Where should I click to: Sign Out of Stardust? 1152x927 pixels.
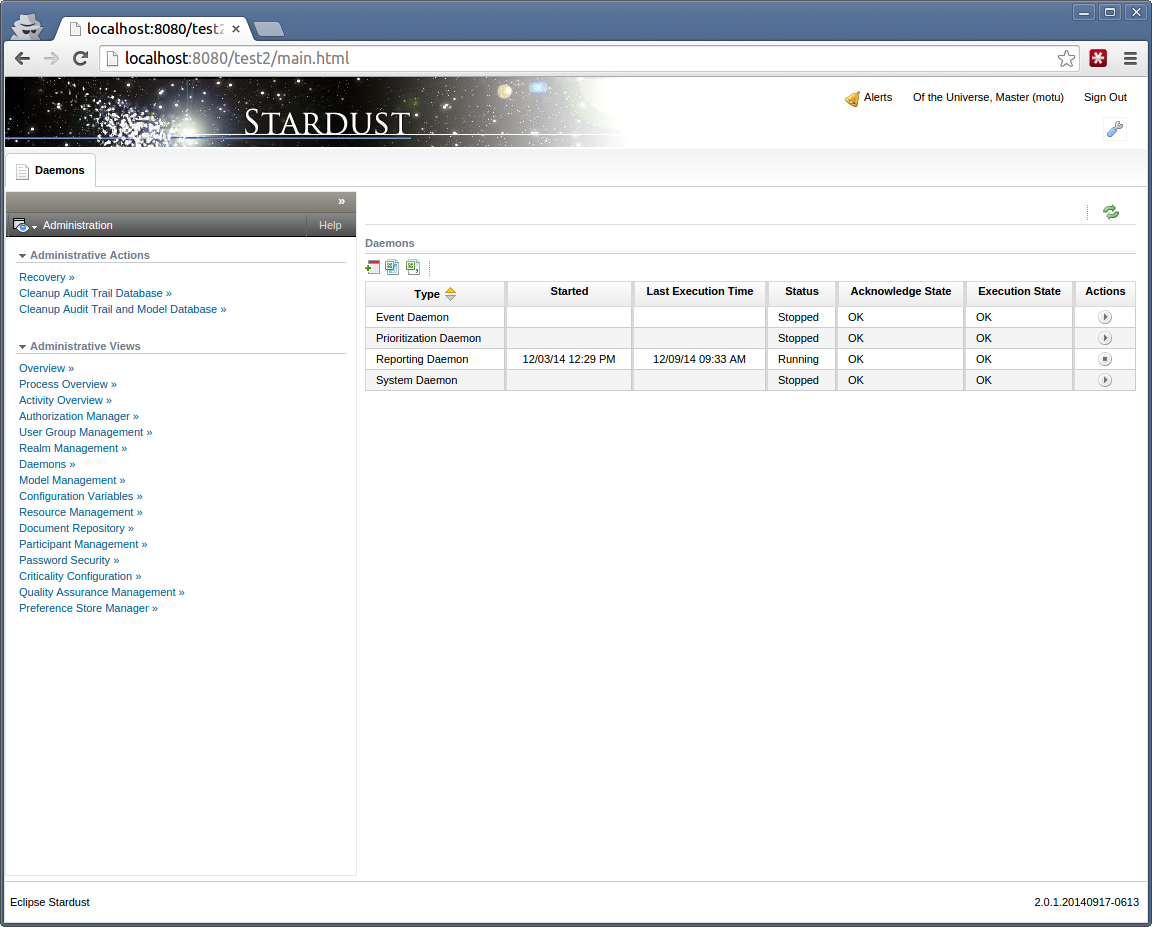[x=1105, y=98]
